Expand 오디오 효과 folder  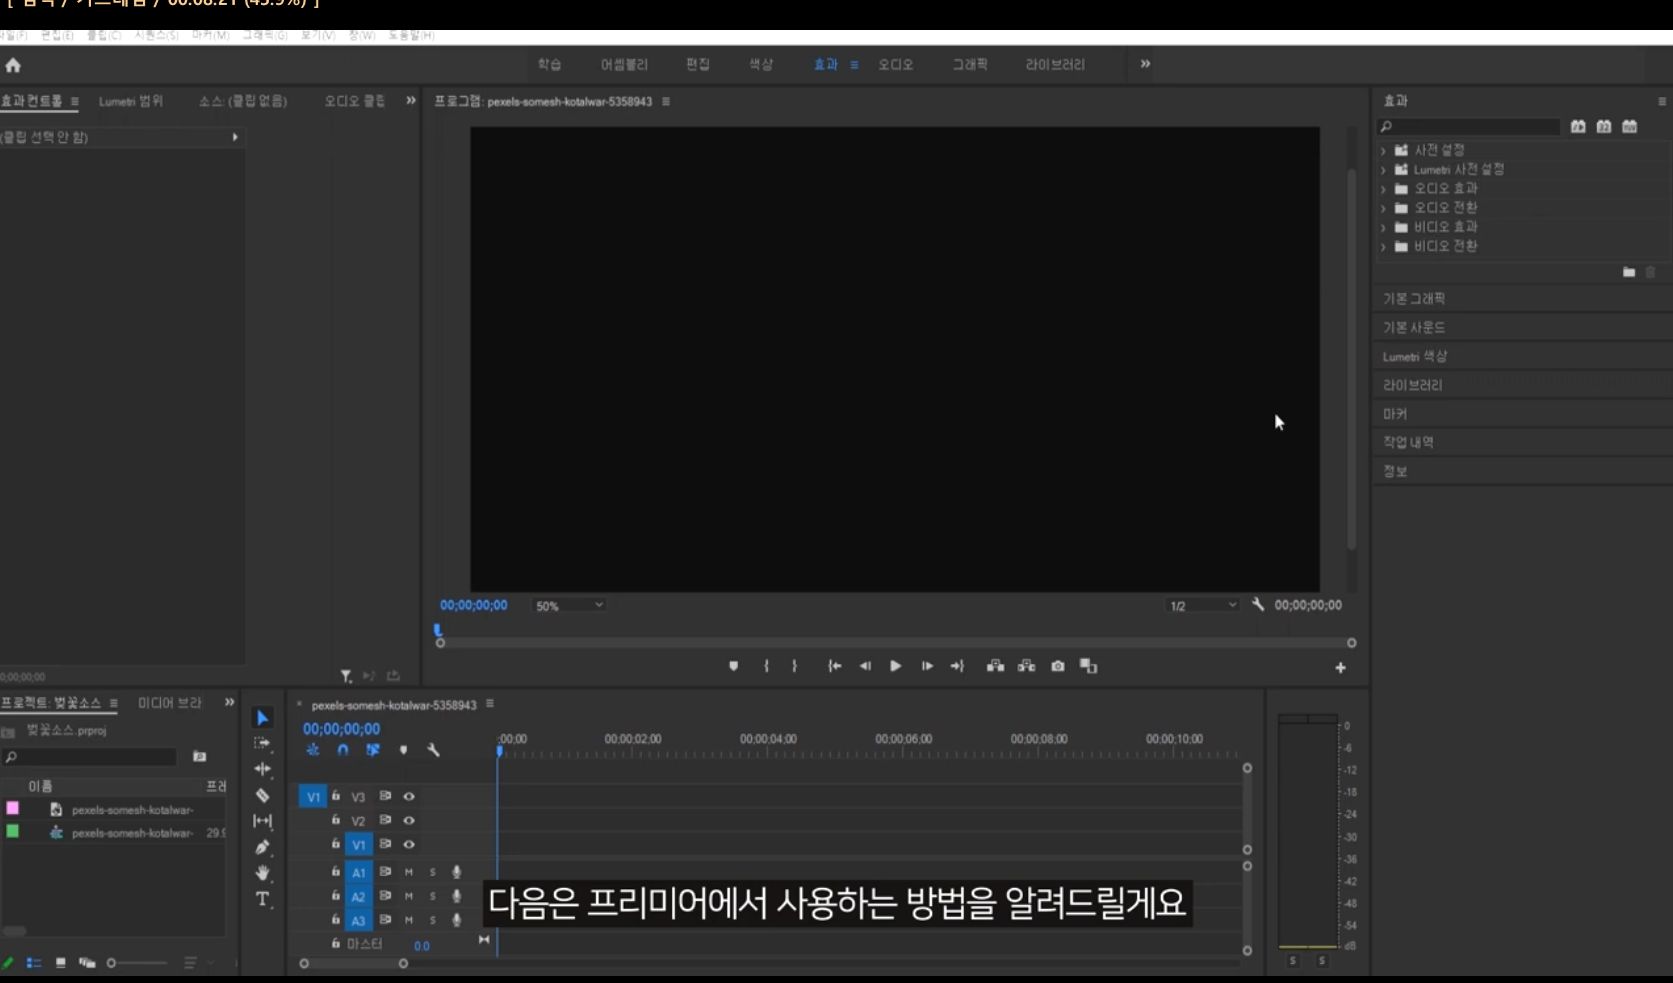tap(1384, 189)
